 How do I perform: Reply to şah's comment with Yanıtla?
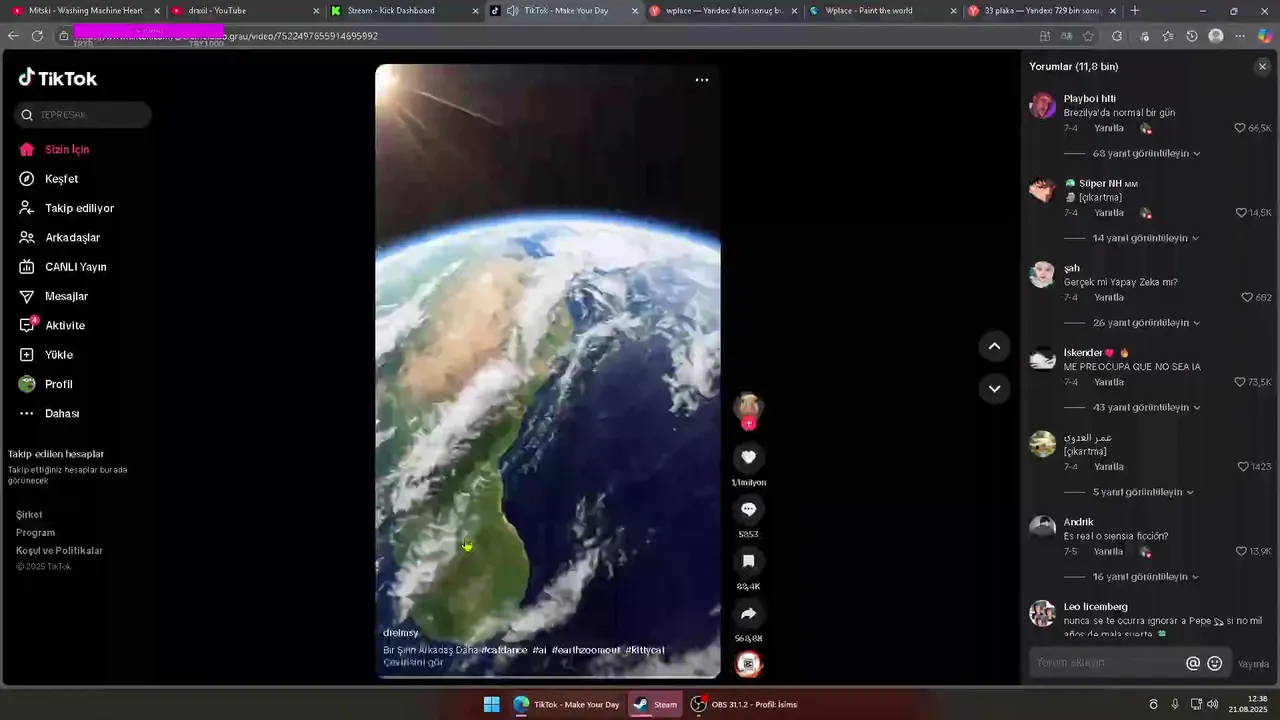pos(1108,297)
